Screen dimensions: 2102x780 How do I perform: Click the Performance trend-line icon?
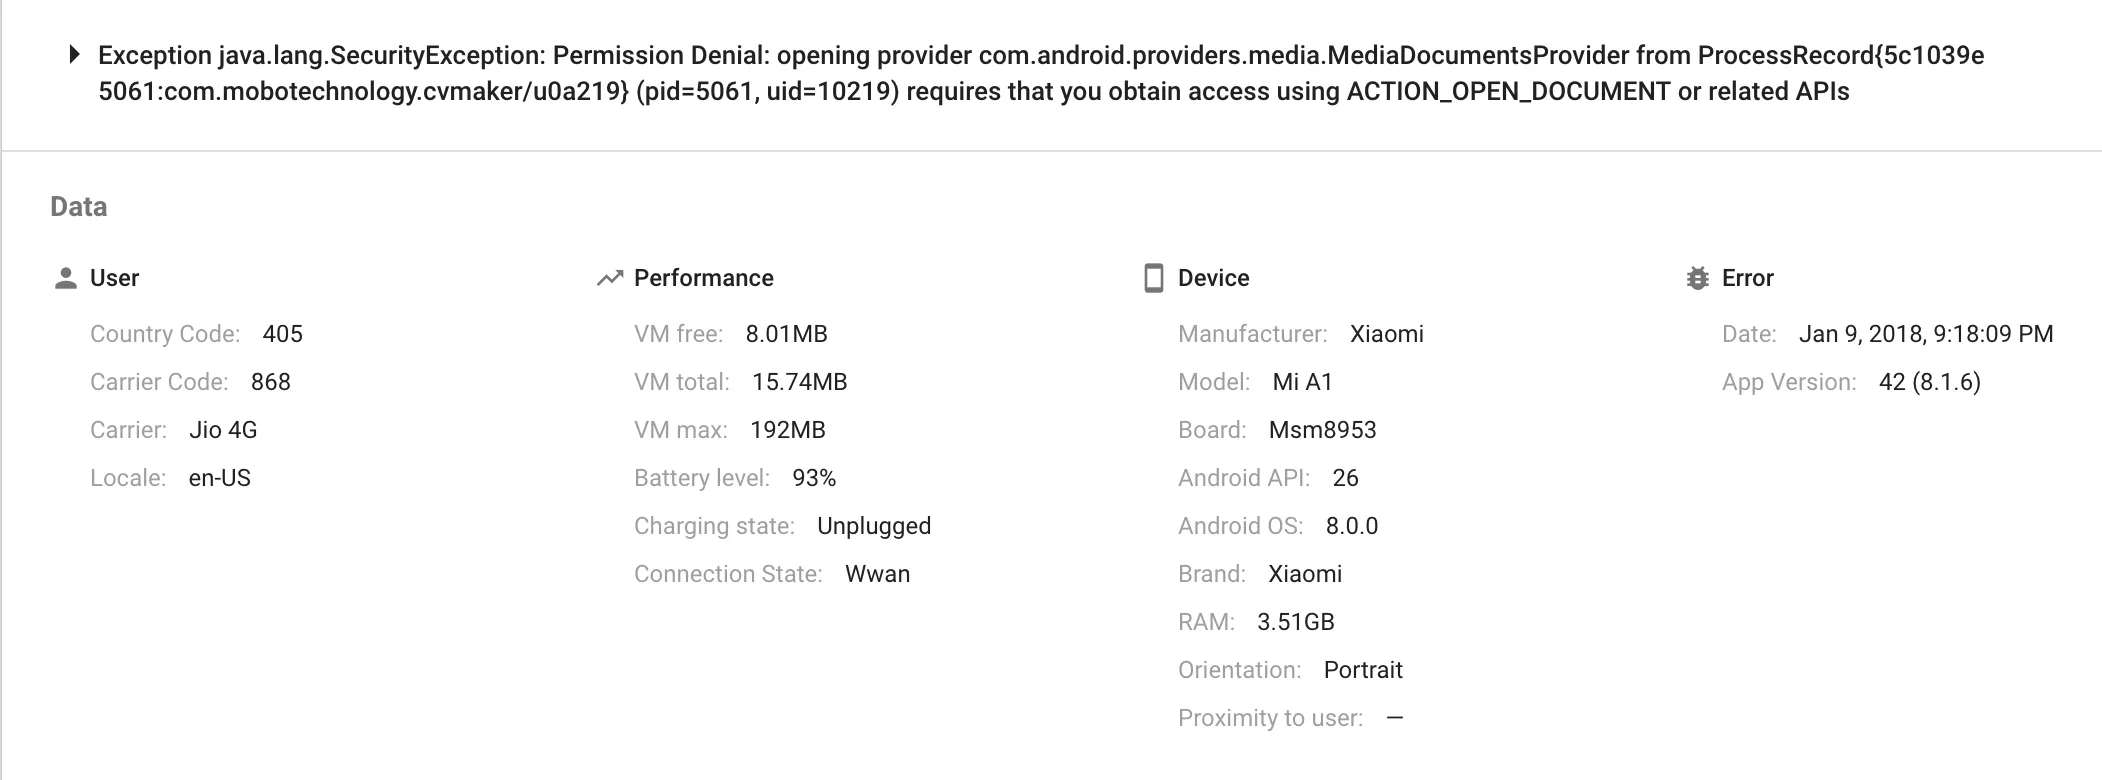pos(609,278)
